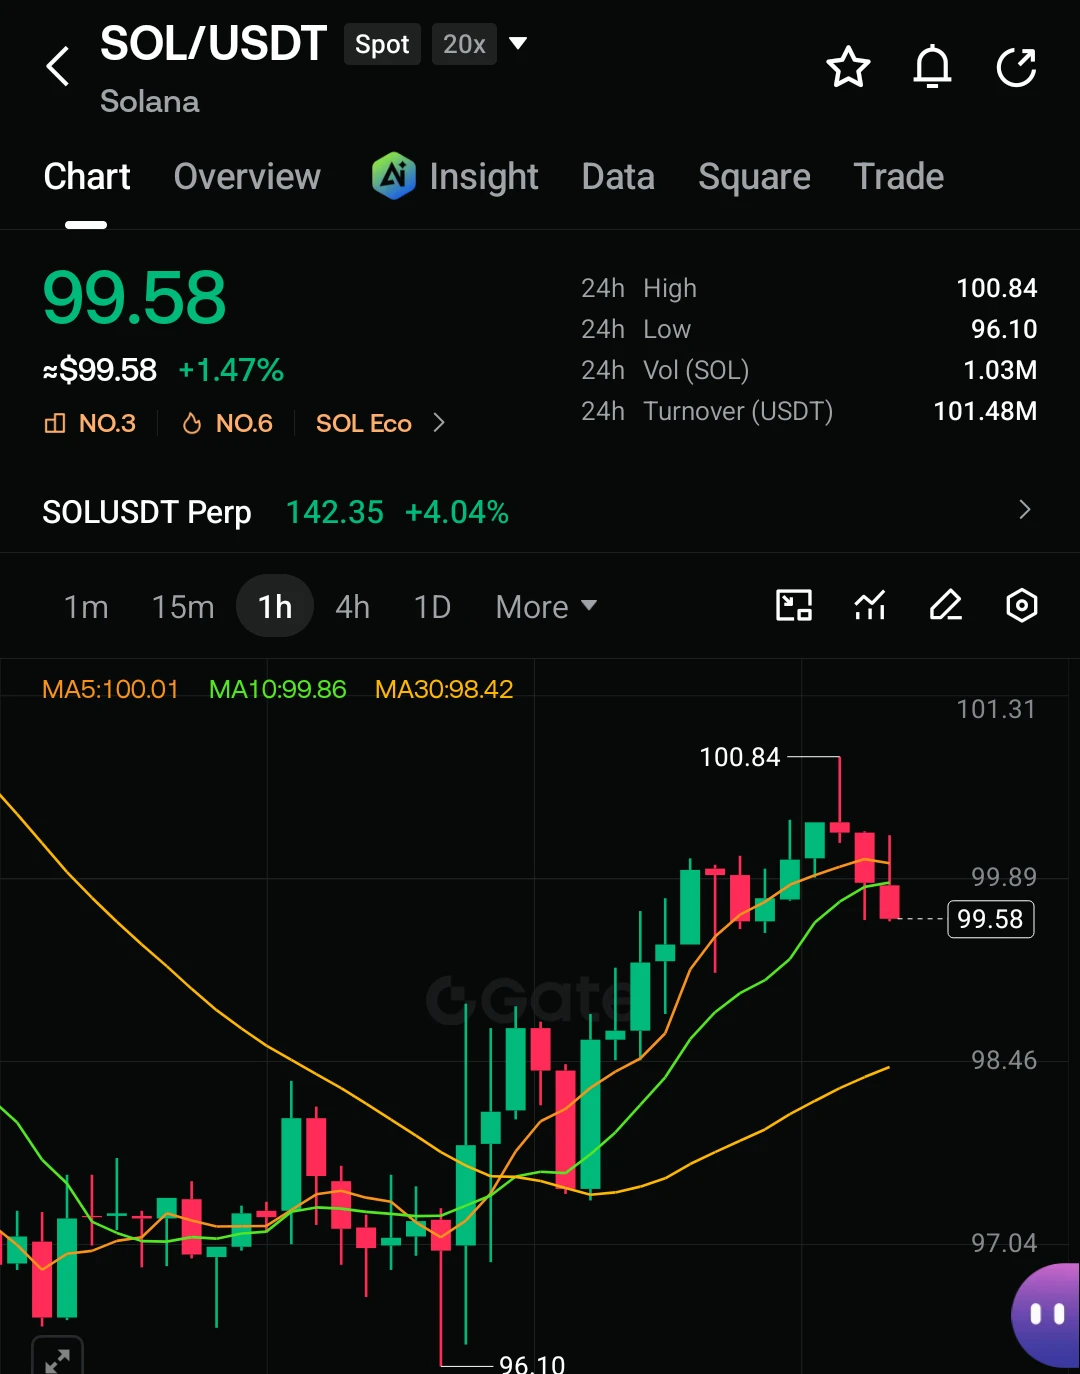Image resolution: width=1080 pixels, height=1374 pixels.
Task: Add SOL/USDT to favorites with star icon
Action: point(848,67)
